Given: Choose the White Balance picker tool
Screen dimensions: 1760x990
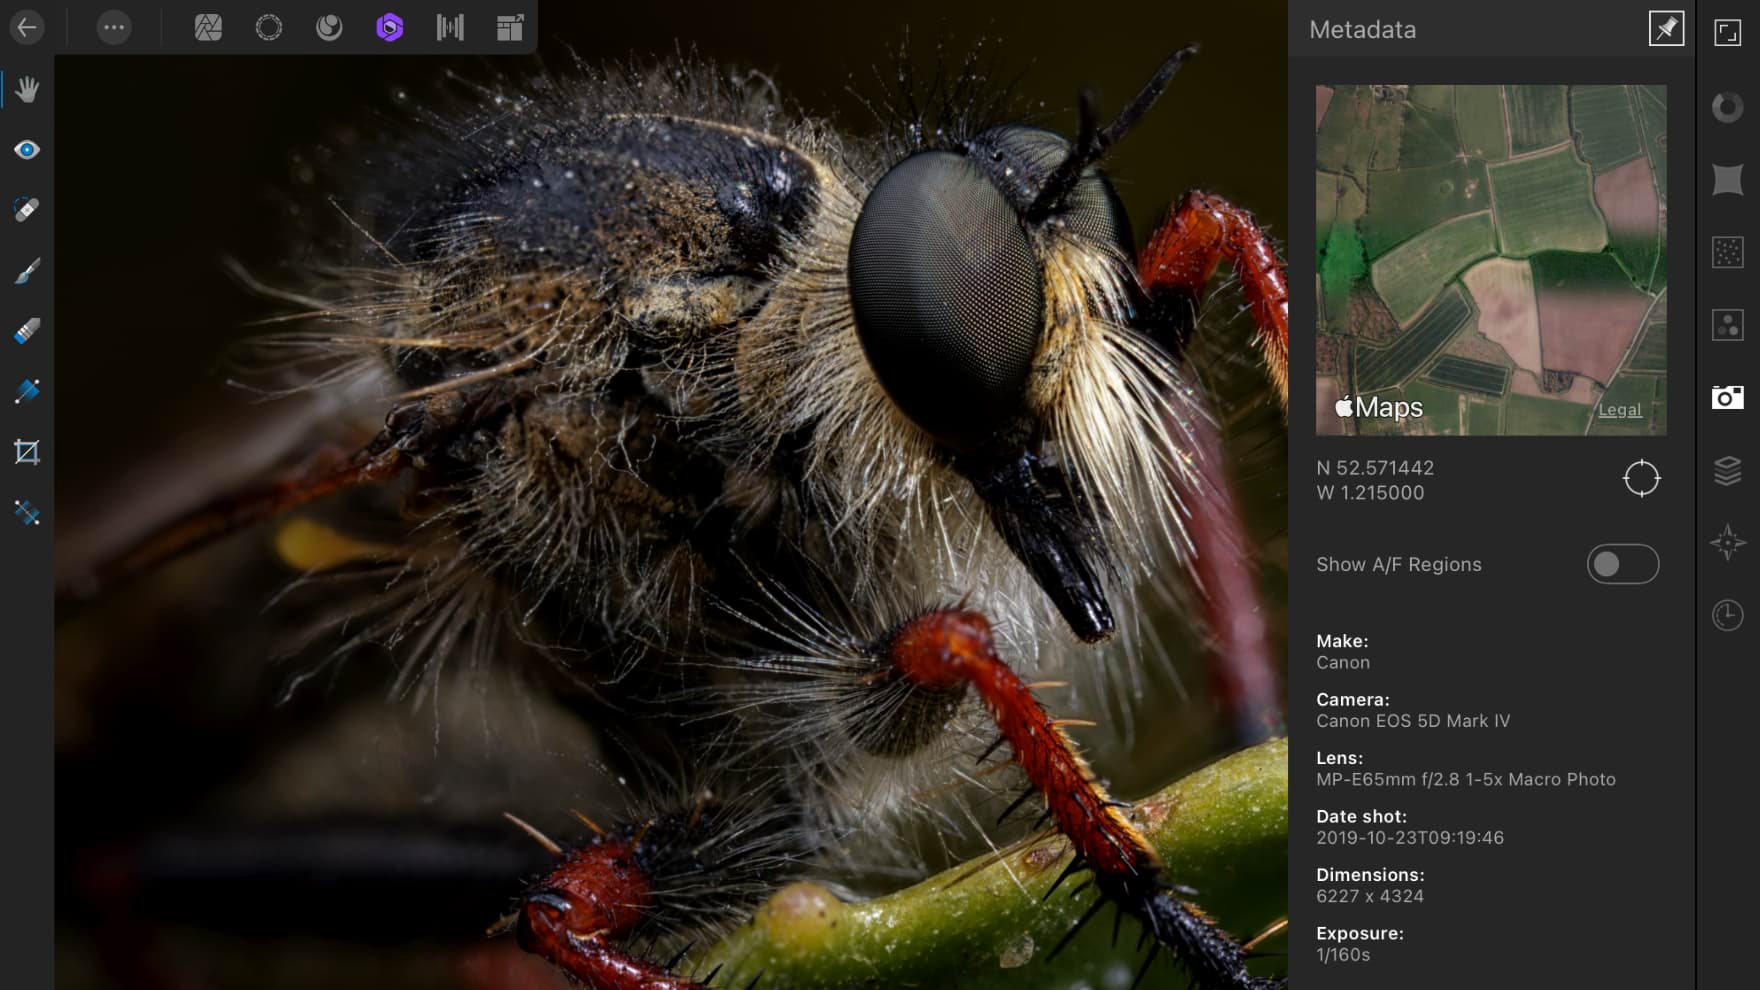Looking at the screenshot, I should click(x=27, y=513).
